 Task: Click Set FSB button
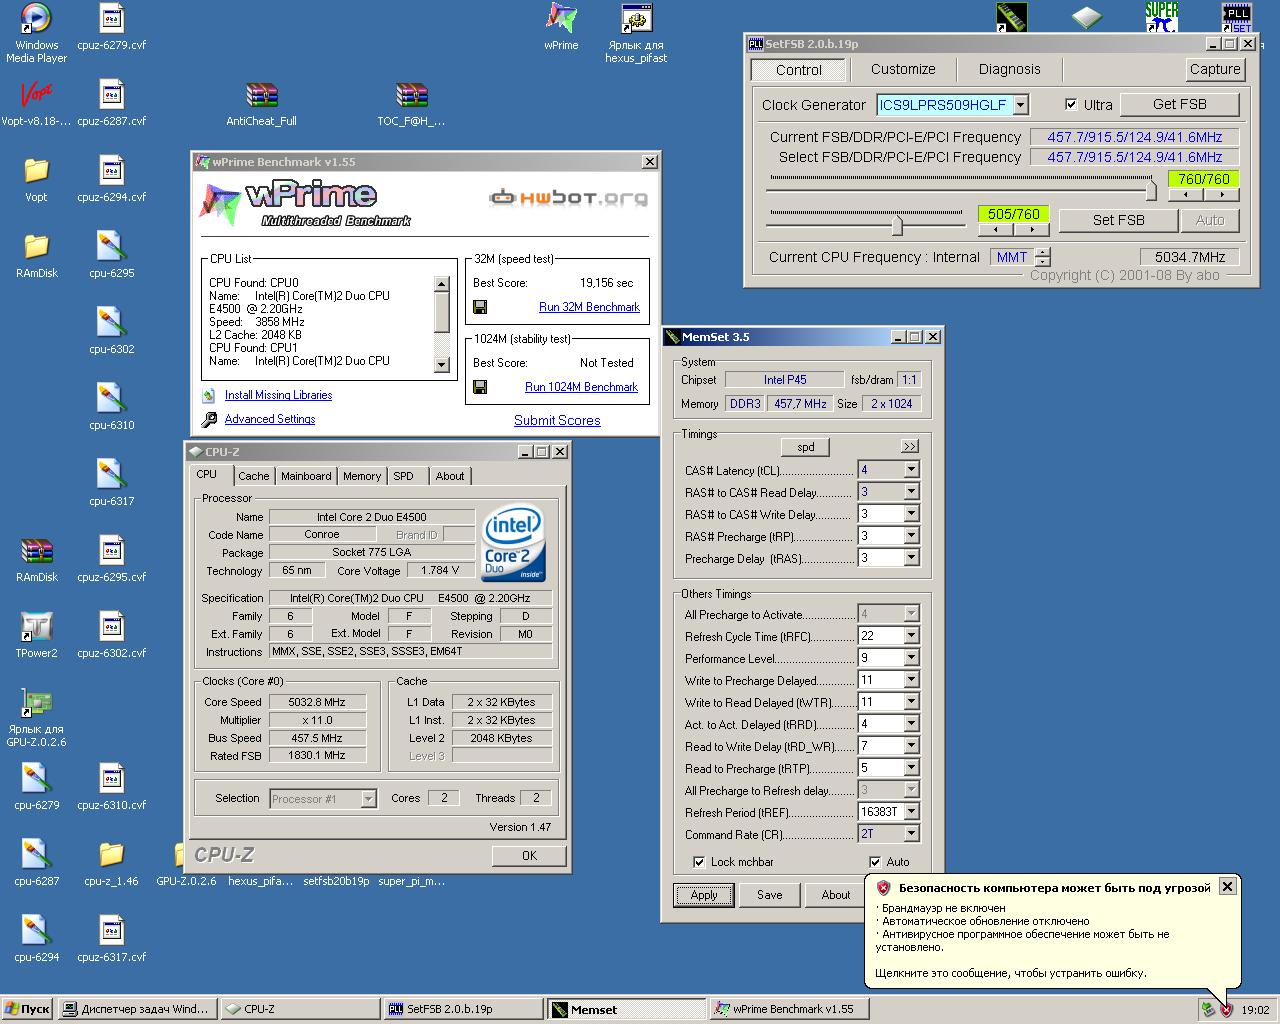coord(1118,220)
